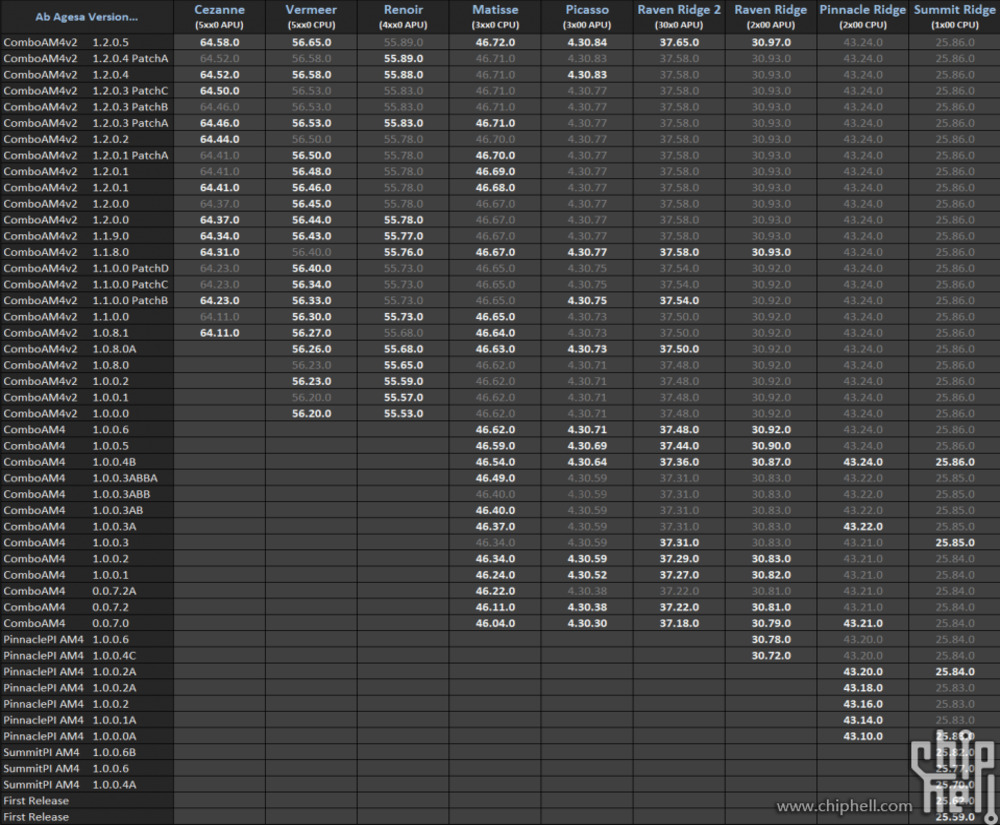
Task: Click Picasso cell 4.30.30
Action: [x=587, y=624]
